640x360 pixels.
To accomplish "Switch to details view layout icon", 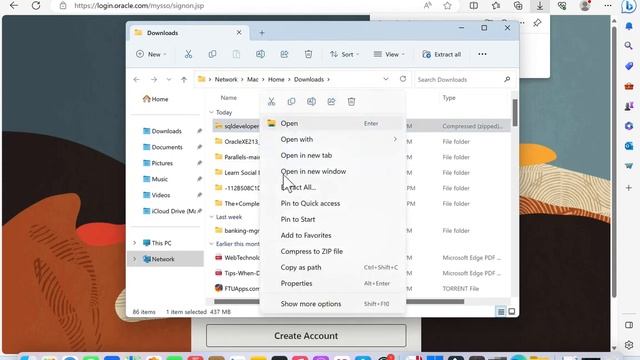I will click(x=501, y=312).
